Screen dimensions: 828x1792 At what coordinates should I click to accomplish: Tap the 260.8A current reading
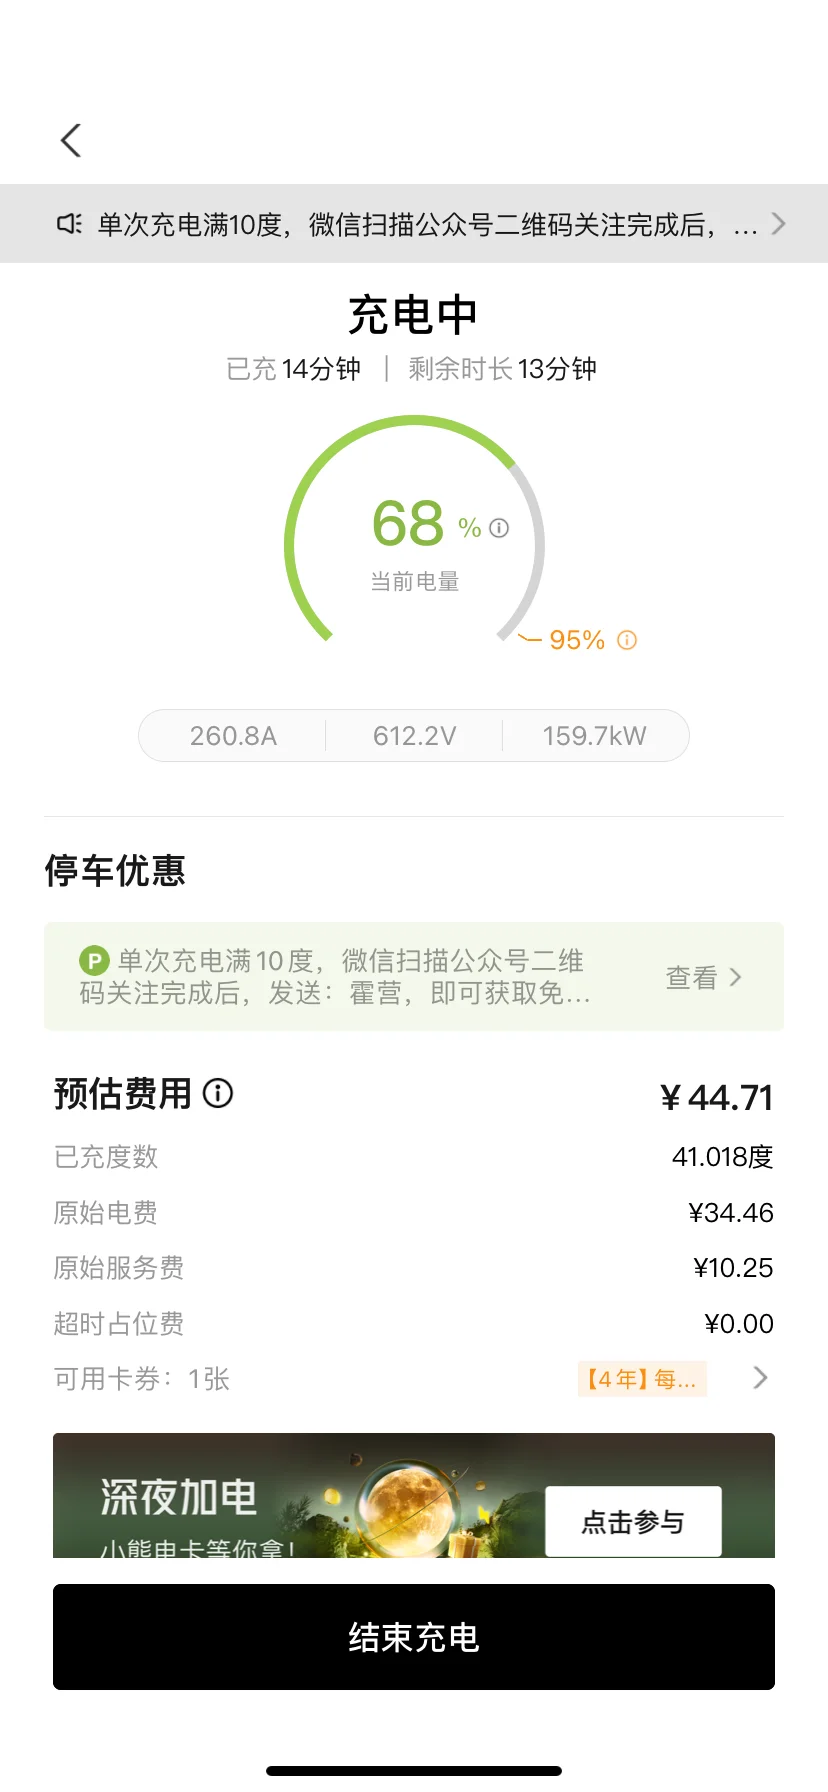(233, 736)
